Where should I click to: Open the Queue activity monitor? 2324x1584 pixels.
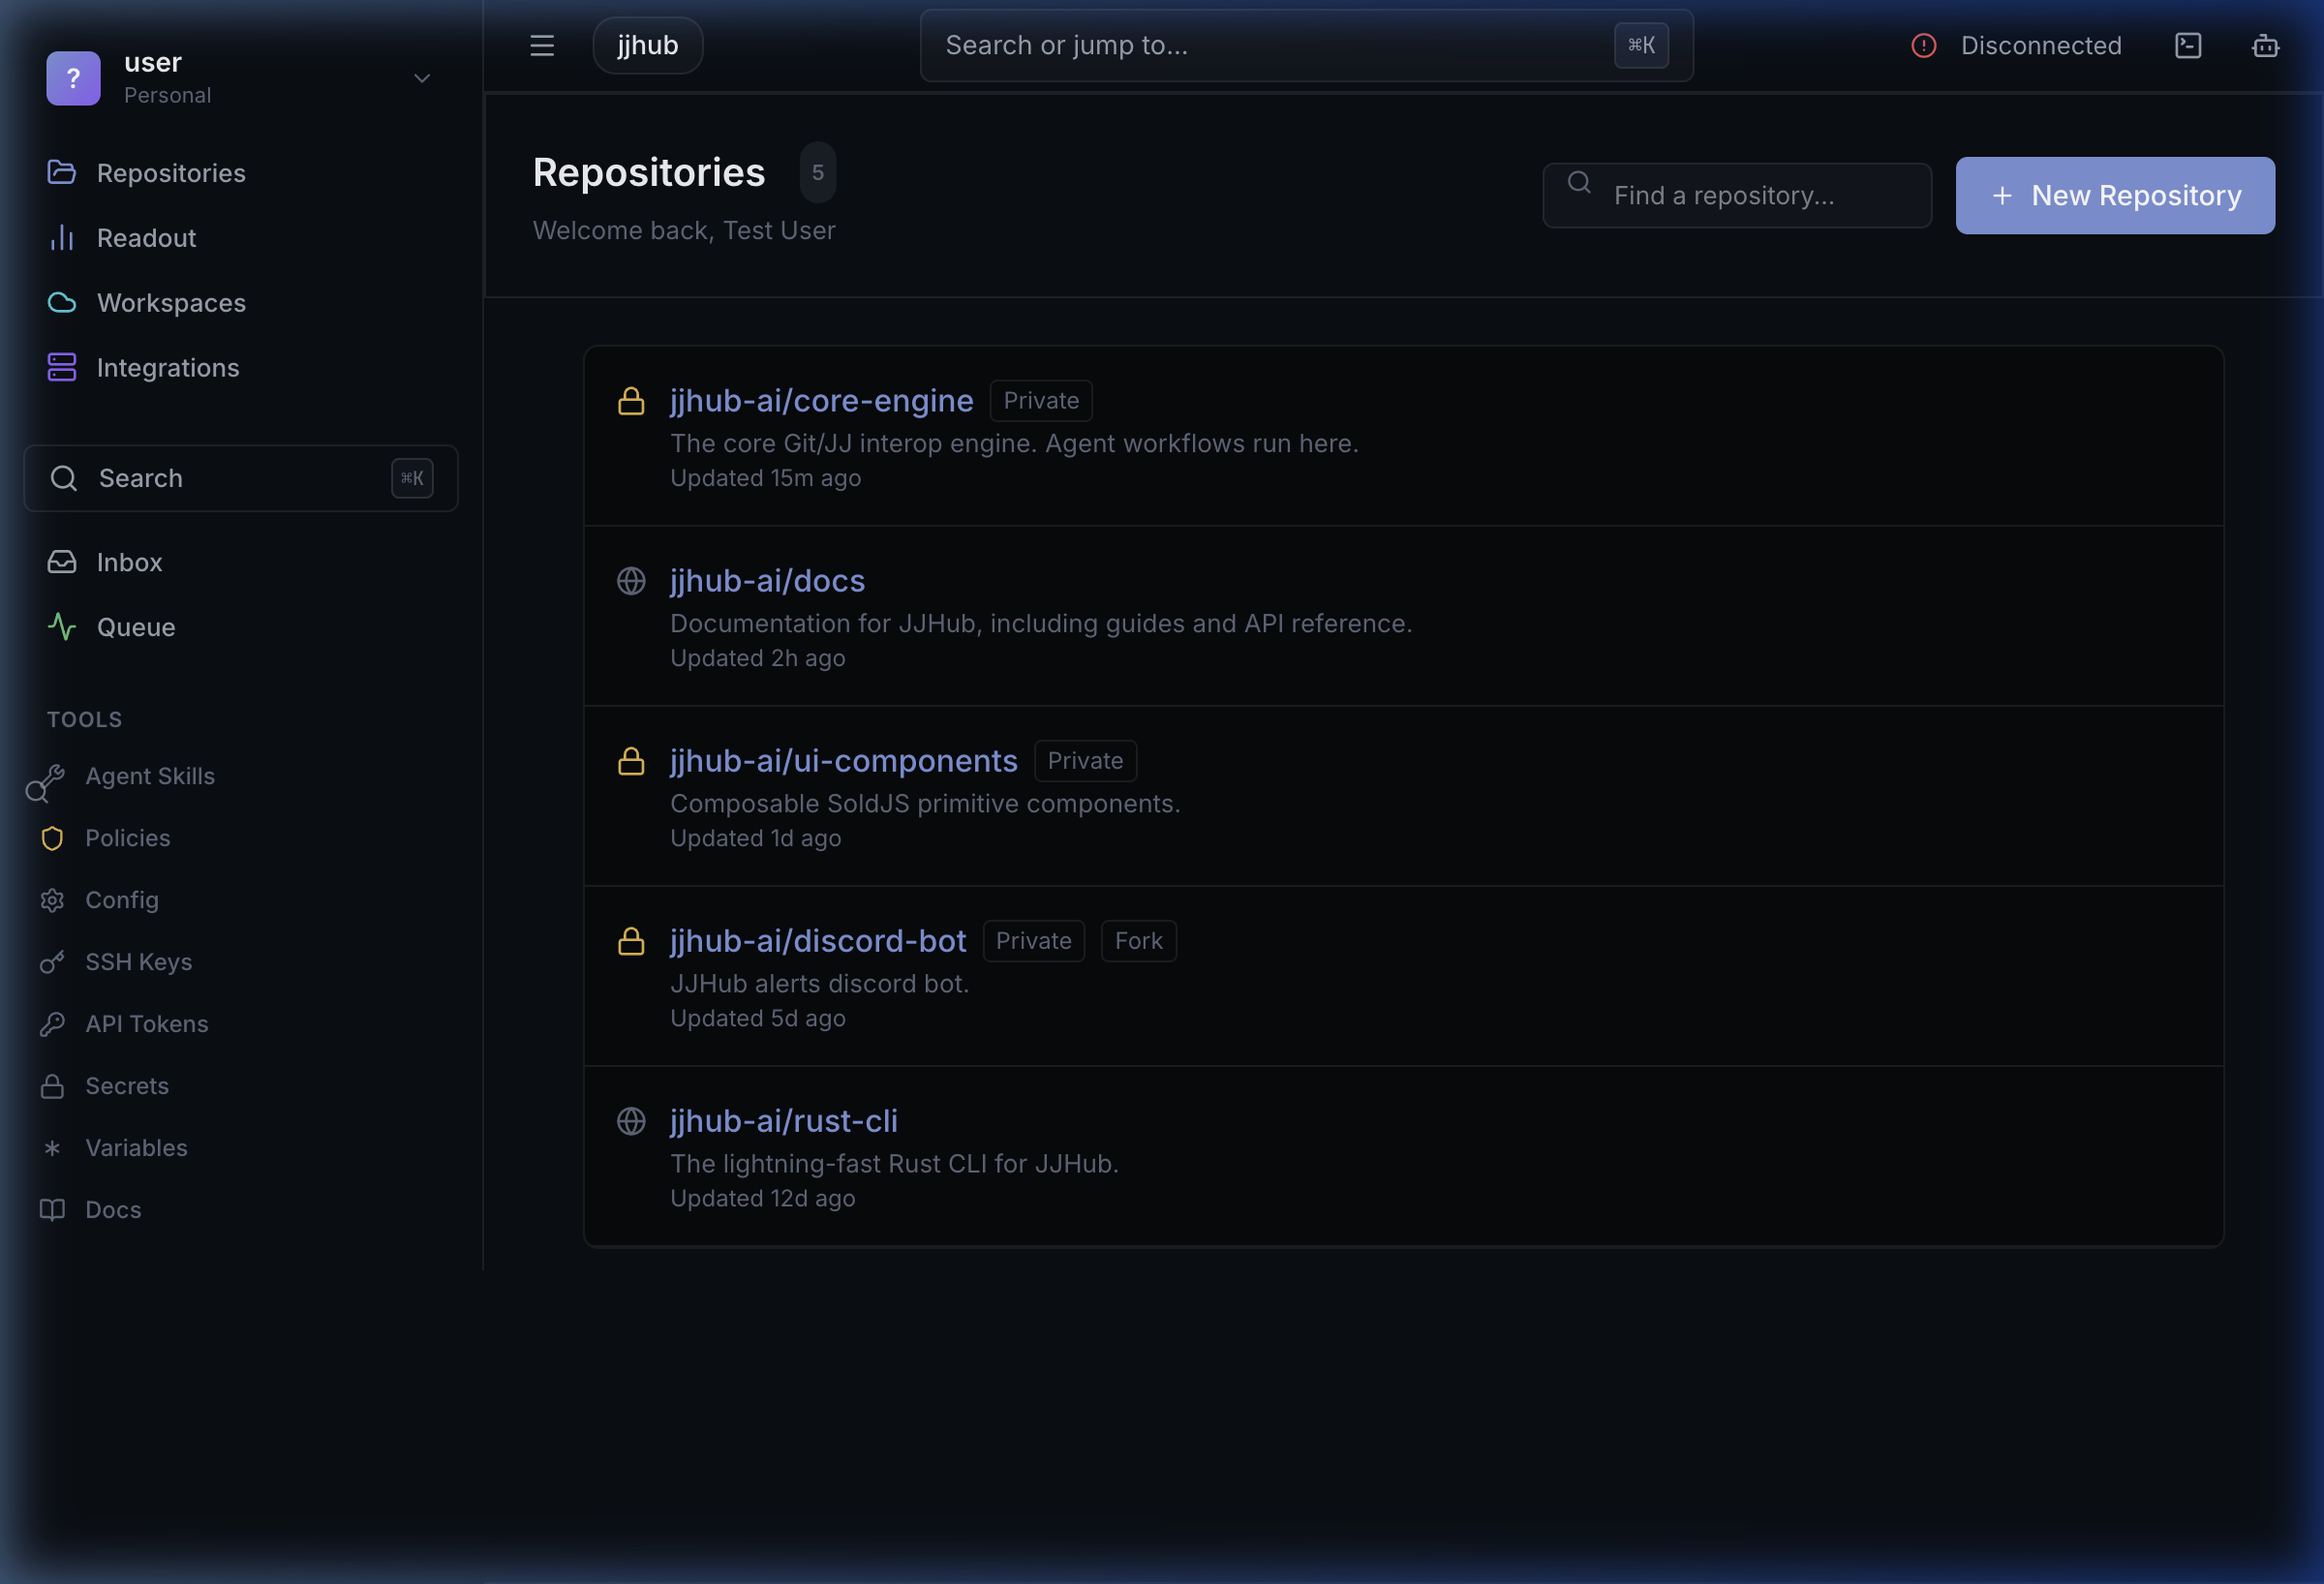point(61,627)
